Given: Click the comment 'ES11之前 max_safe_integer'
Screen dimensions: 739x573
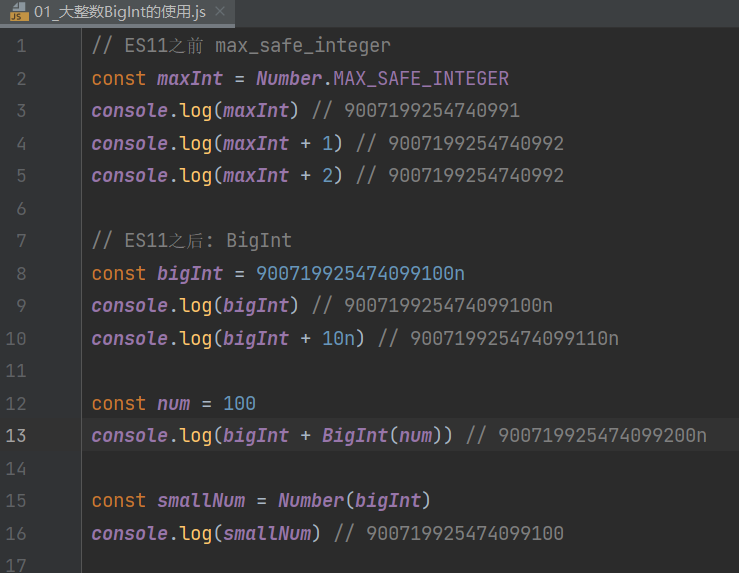Looking at the screenshot, I should pyautogui.click(x=257, y=46).
